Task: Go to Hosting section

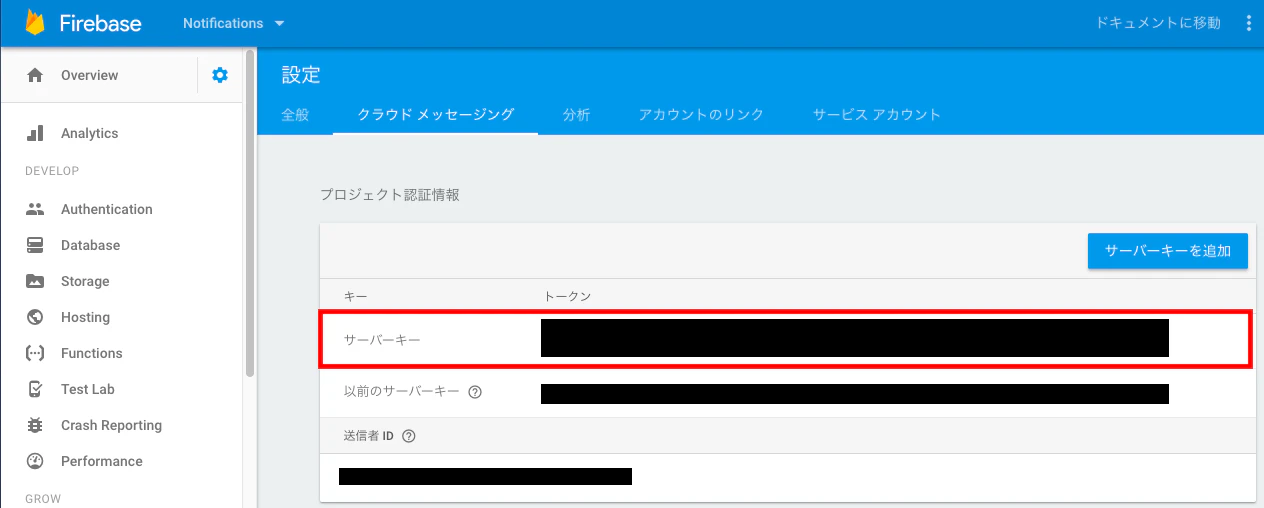Action: [x=85, y=317]
